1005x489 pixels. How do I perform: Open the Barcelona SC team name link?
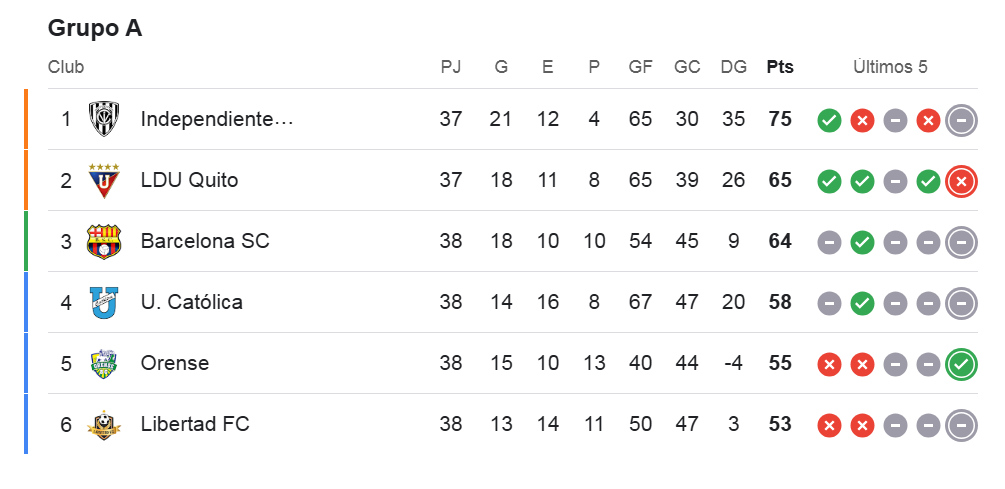[x=205, y=242]
